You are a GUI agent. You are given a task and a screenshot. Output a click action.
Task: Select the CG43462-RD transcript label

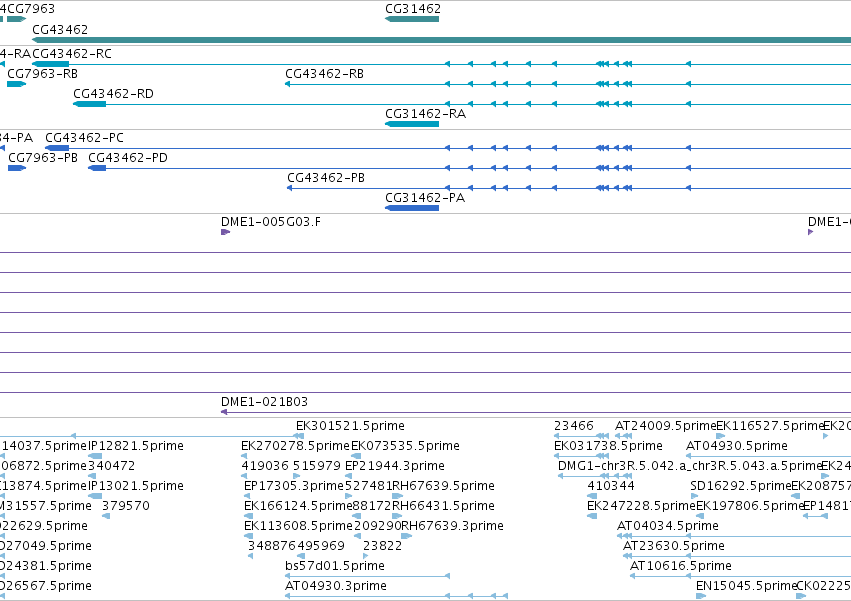(x=113, y=93)
